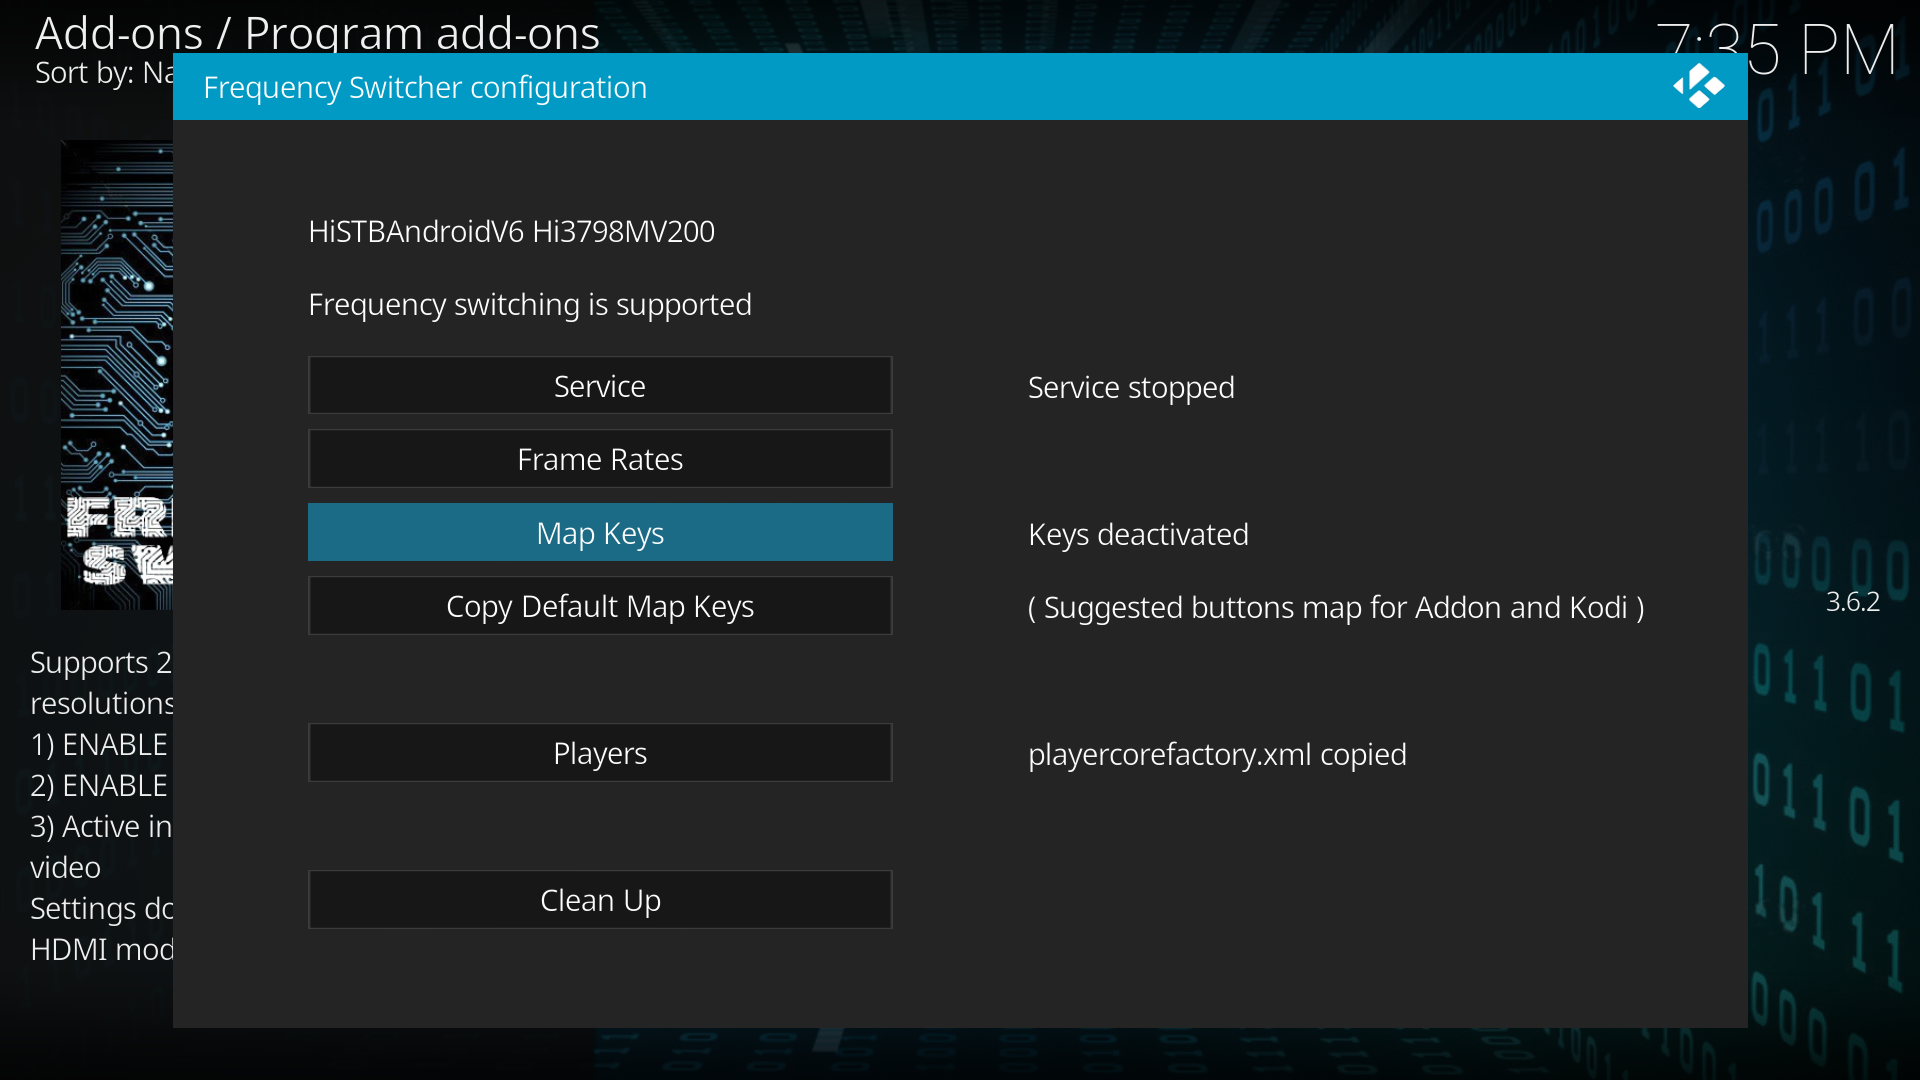Click Suggested buttons map for Addon text

(x=1336, y=608)
